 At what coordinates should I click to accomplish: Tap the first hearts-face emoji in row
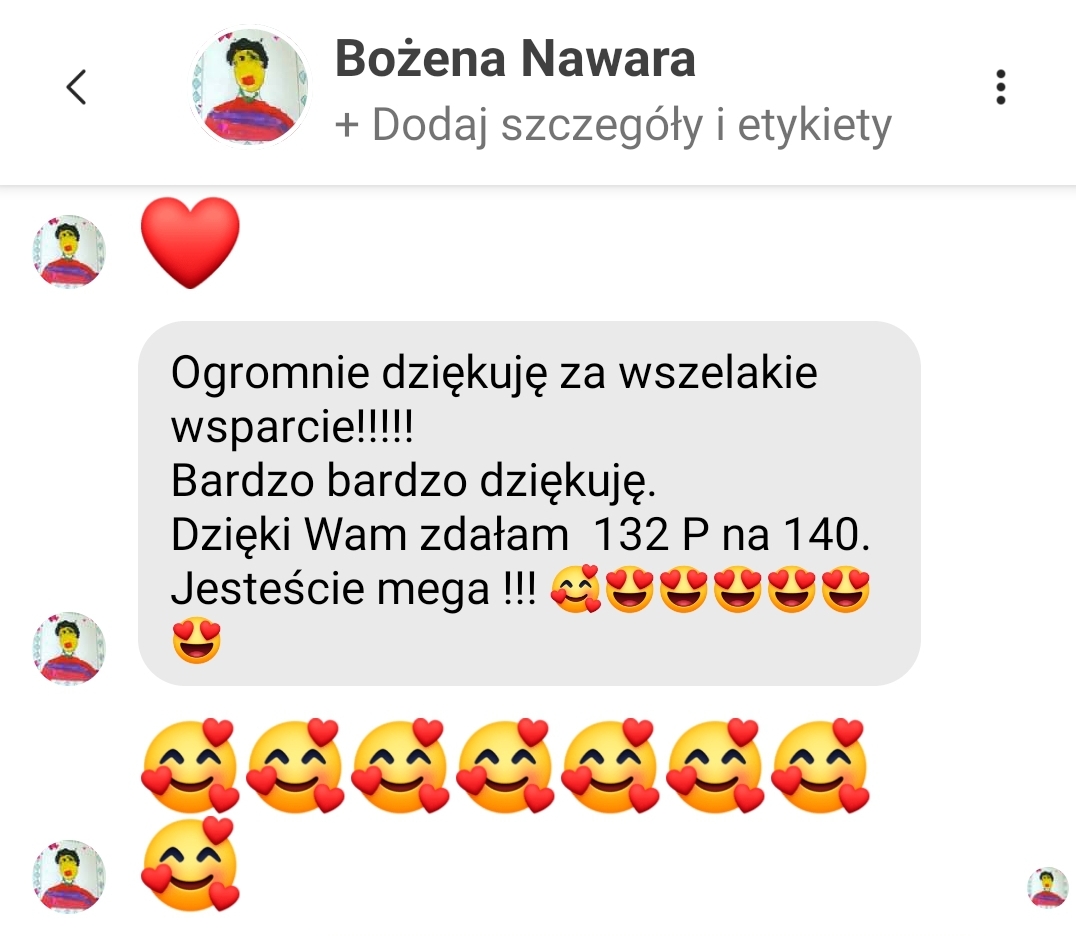[x=190, y=767]
